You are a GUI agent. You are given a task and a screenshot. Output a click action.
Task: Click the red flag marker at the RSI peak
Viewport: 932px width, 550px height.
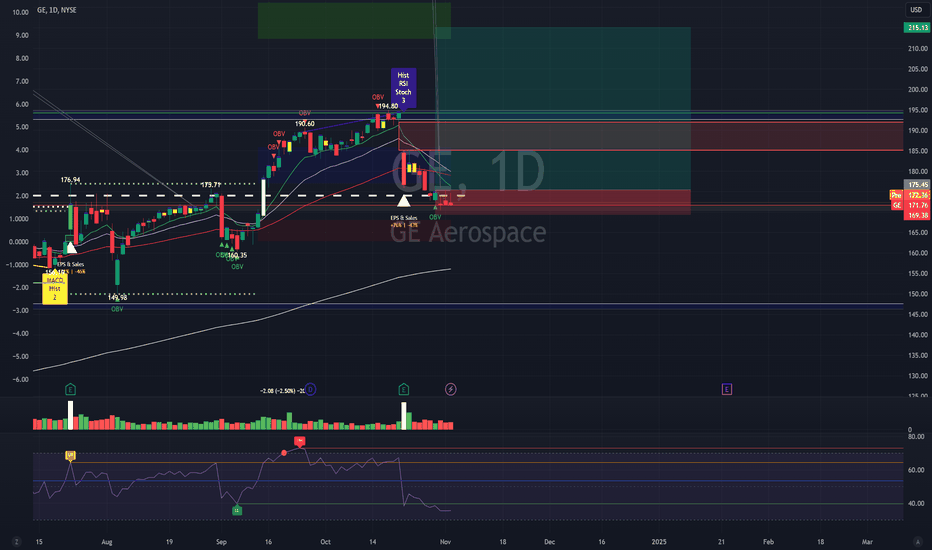pyautogui.click(x=300, y=441)
